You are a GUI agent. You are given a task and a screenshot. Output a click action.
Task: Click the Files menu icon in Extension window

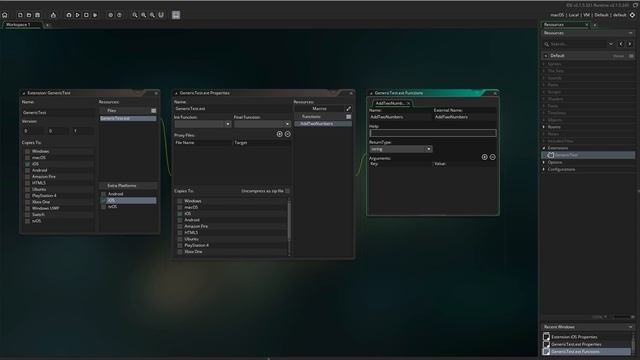(153, 111)
